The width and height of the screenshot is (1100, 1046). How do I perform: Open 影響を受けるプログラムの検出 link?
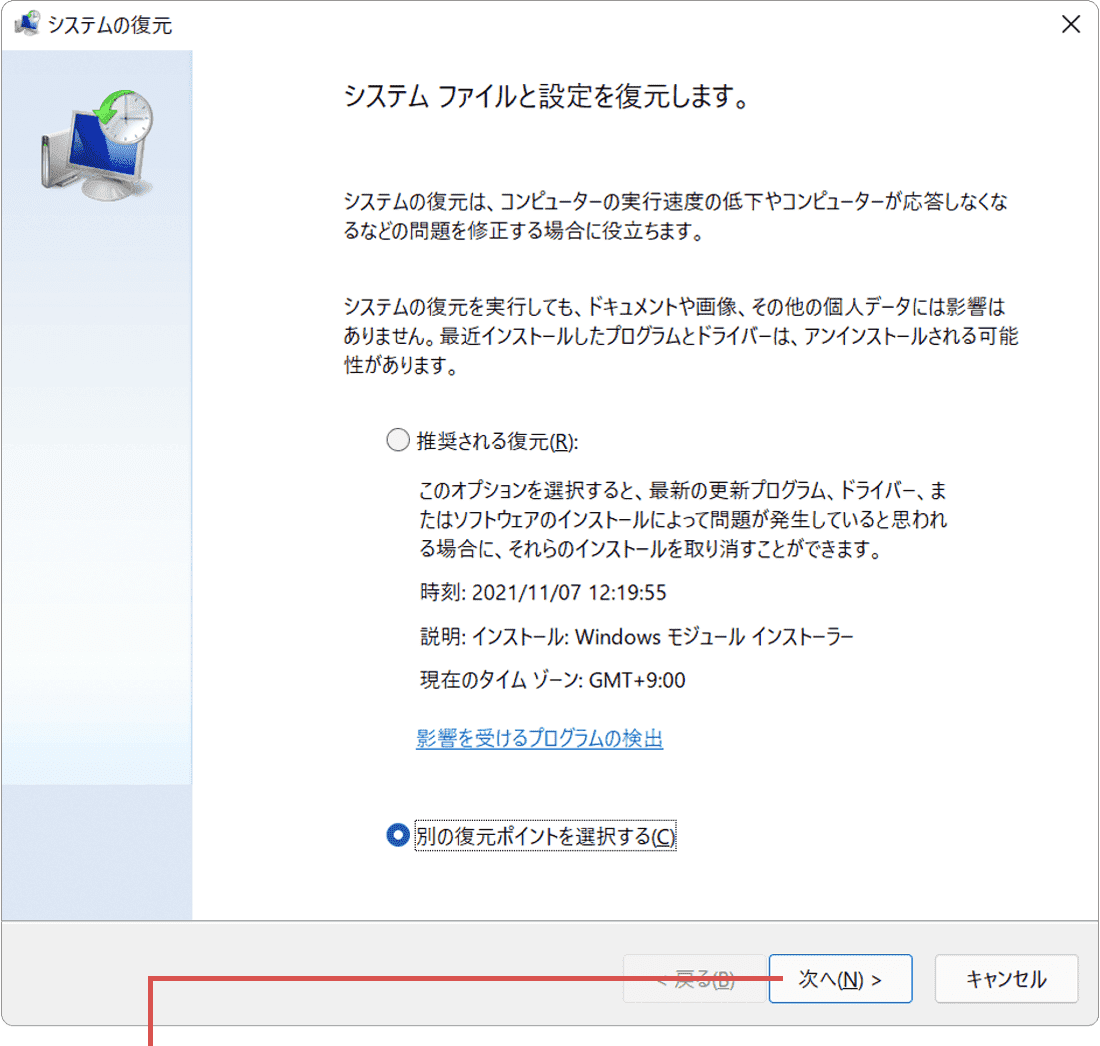[541, 738]
